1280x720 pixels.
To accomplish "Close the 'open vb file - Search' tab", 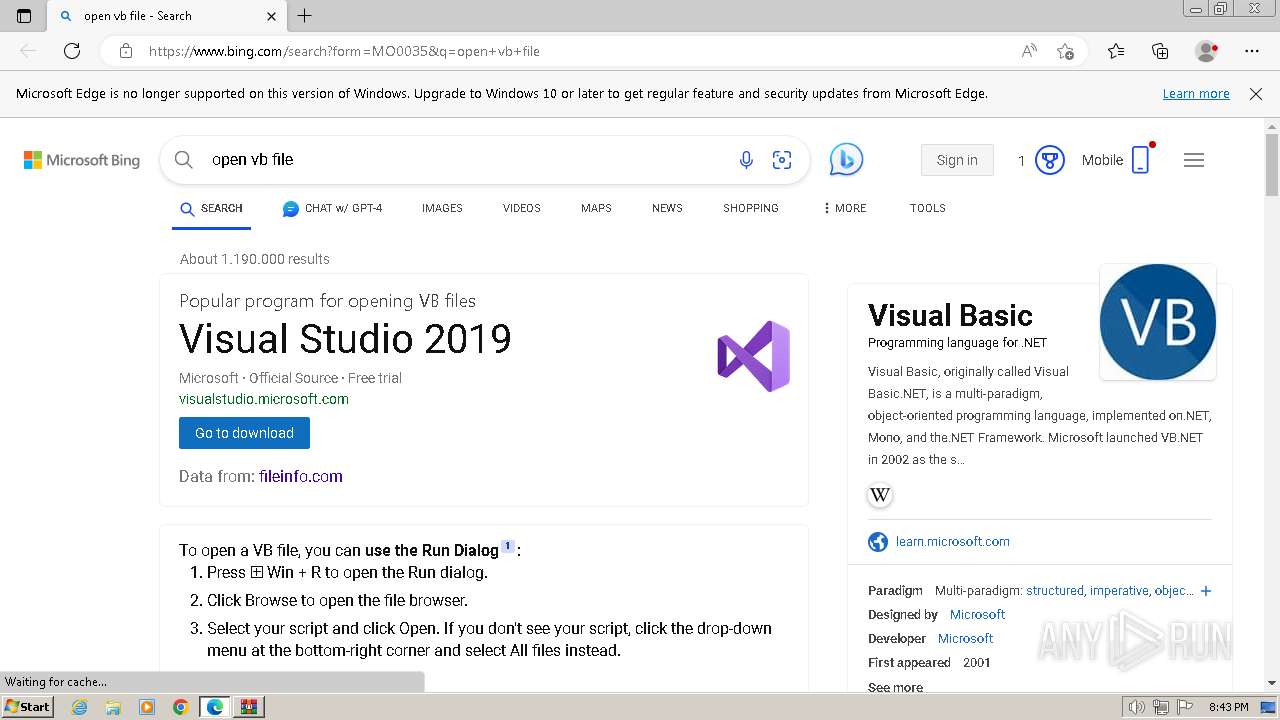I will 272,16.
